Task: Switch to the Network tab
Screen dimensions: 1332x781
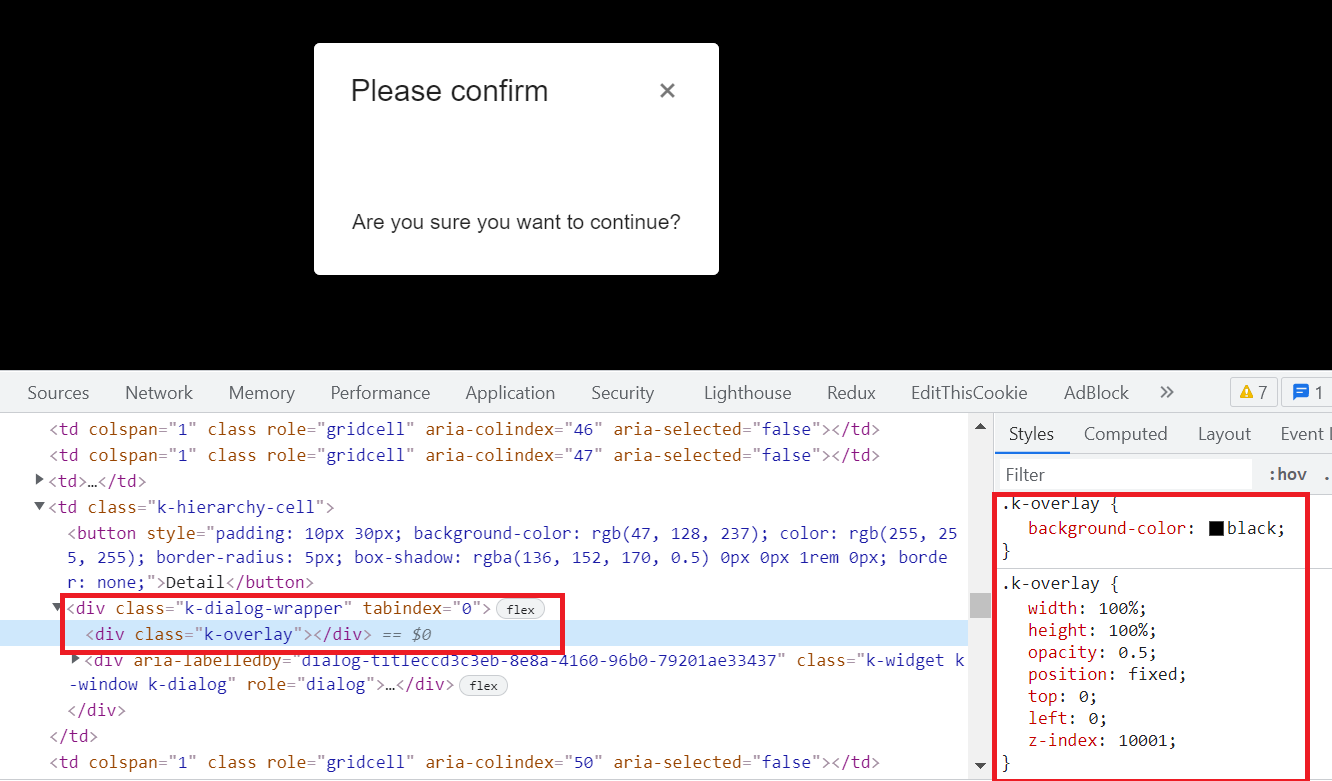Action: 159,393
